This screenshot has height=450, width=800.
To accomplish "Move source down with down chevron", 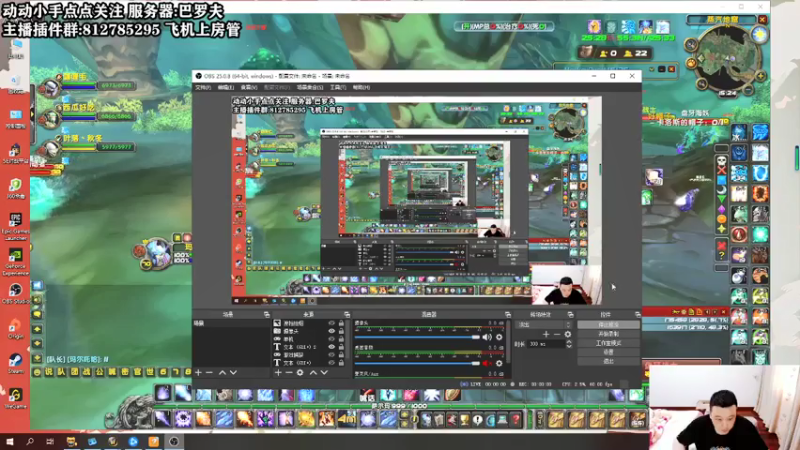I will tap(324, 372).
